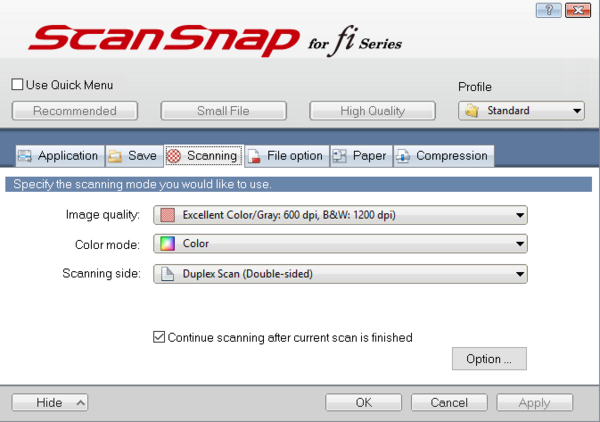Switch to the Compression tab
The image size is (600, 422).
click(x=444, y=156)
